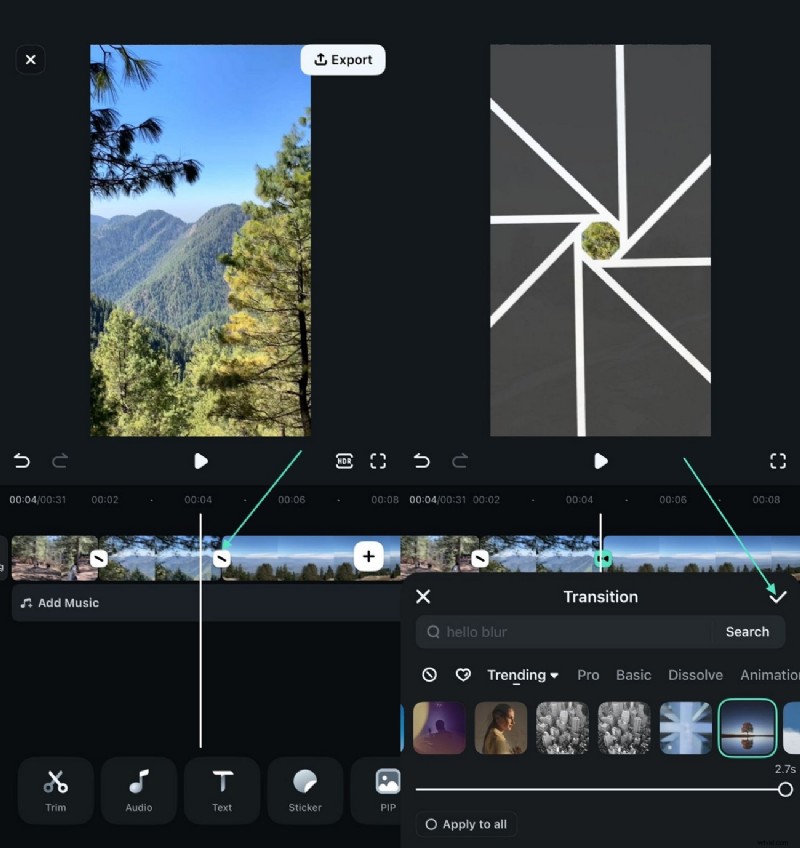Switch to the Dissolve transitions tab
The image size is (800, 848).
pyautogui.click(x=695, y=675)
